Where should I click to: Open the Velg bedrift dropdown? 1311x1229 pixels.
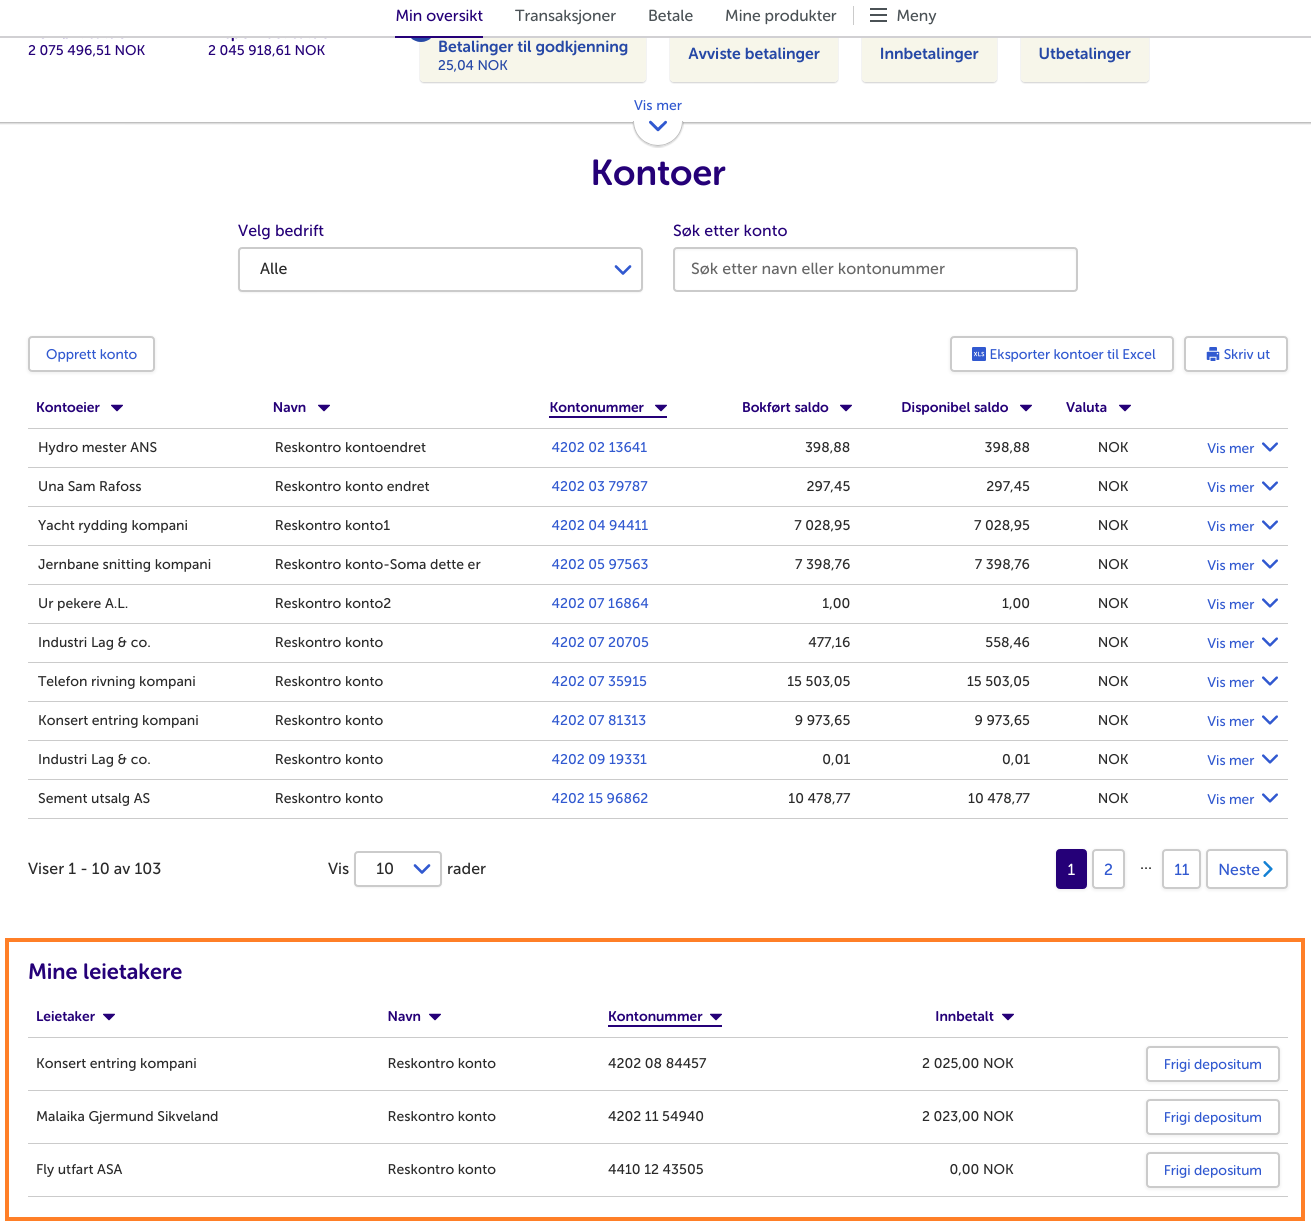click(x=440, y=270)
